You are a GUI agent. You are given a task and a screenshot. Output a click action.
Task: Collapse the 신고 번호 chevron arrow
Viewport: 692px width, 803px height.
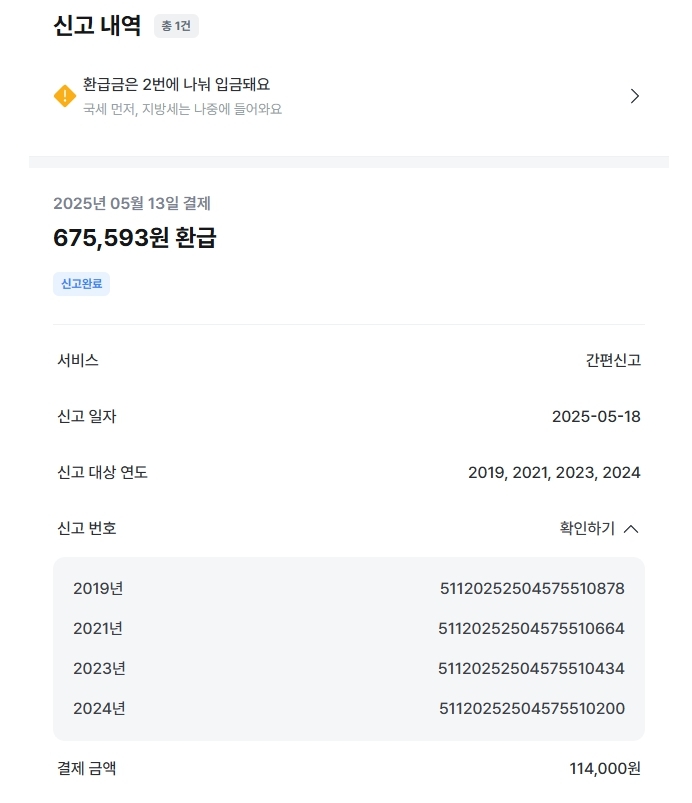click(631, 529)
